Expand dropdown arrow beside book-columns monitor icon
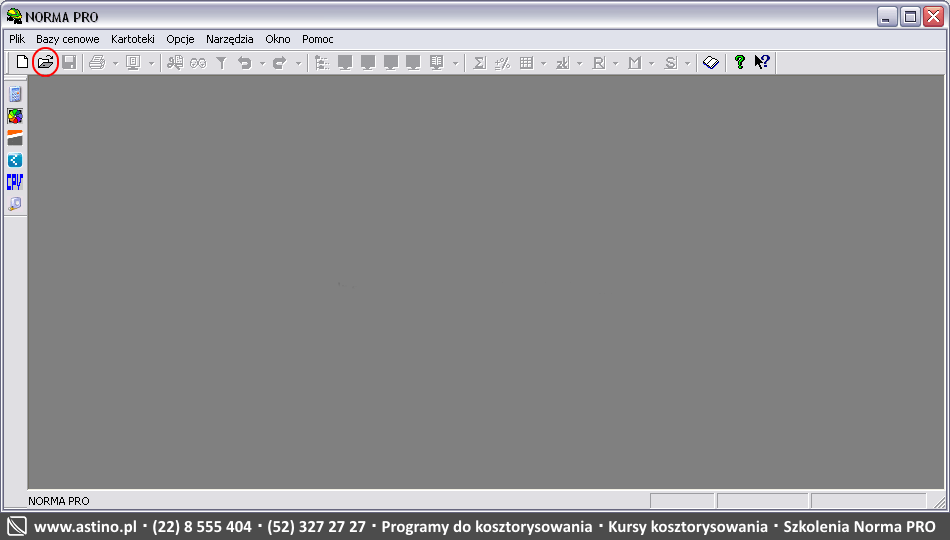The image size is (950, 540). point(455,63)
